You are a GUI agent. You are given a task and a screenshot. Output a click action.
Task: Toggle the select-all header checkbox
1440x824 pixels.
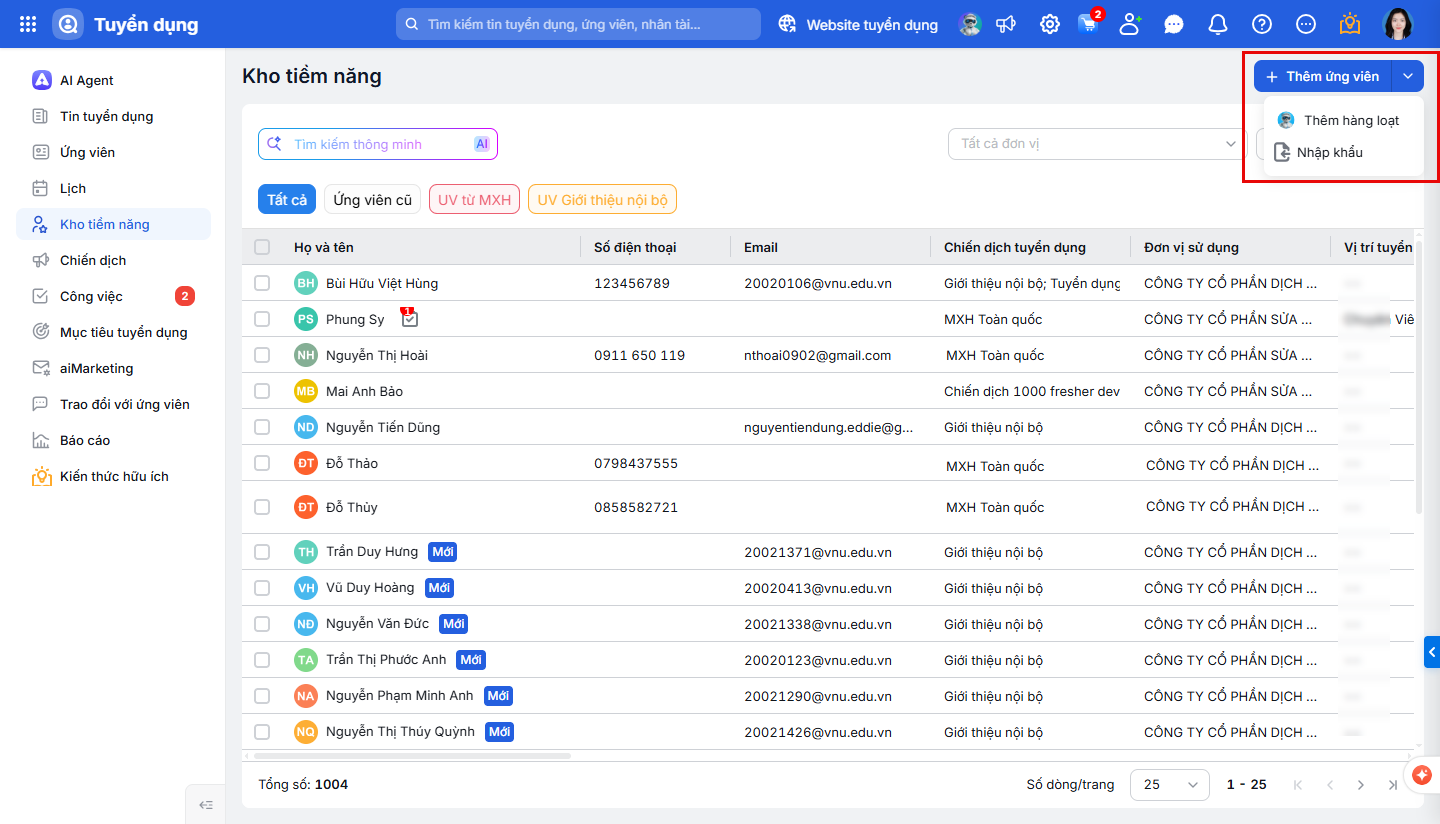[x=262, y=247]
